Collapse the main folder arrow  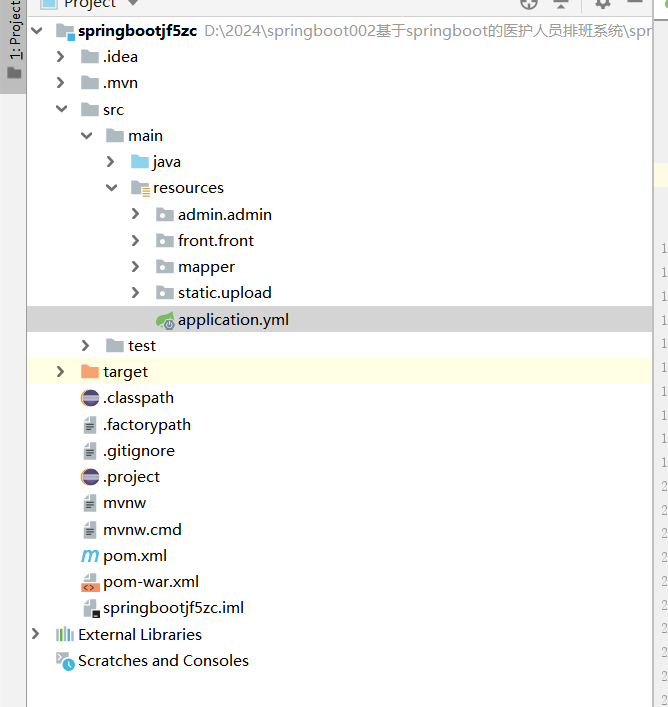pyautogui.click(x=87, y=135)
